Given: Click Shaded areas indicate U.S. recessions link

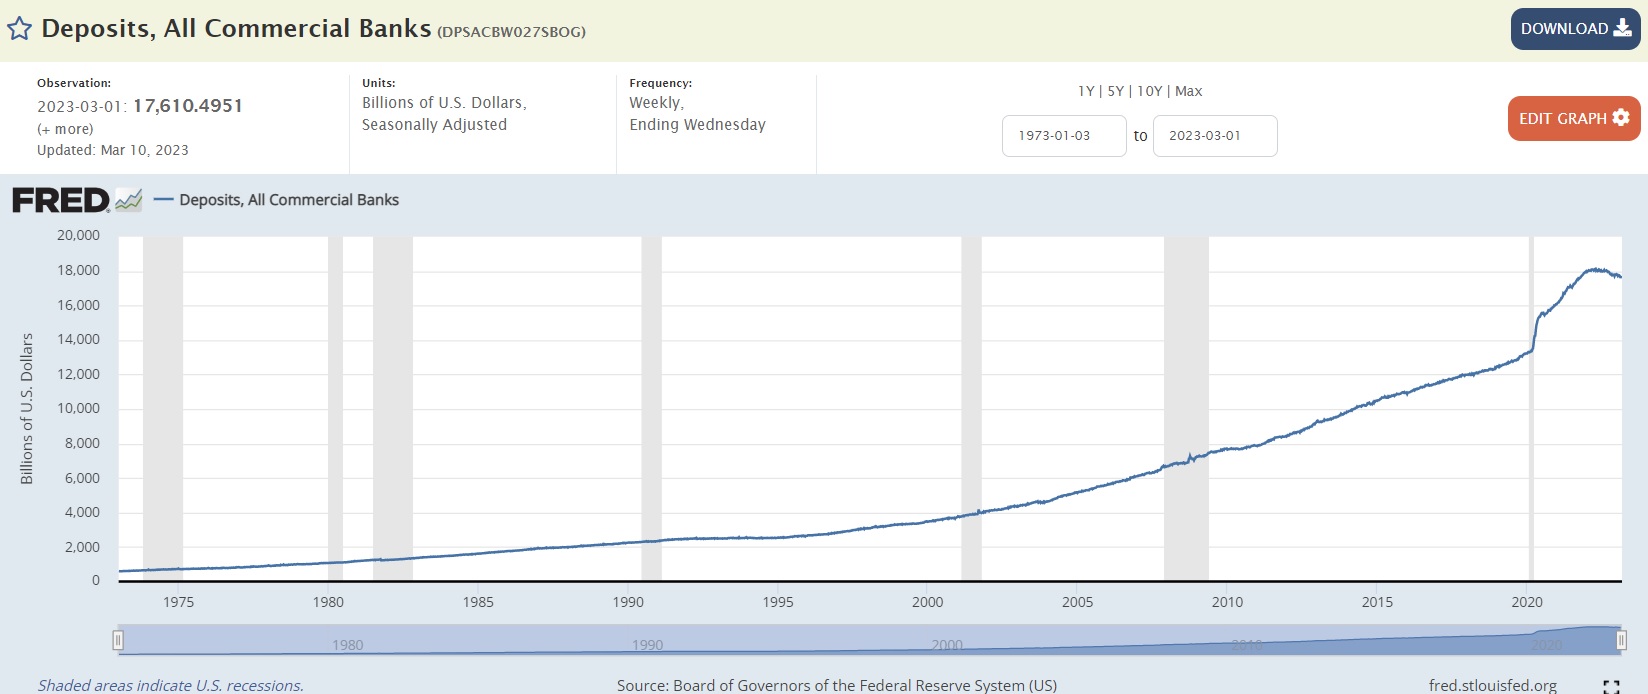Looking at the screenshot, I should click(x=171, y=685).
